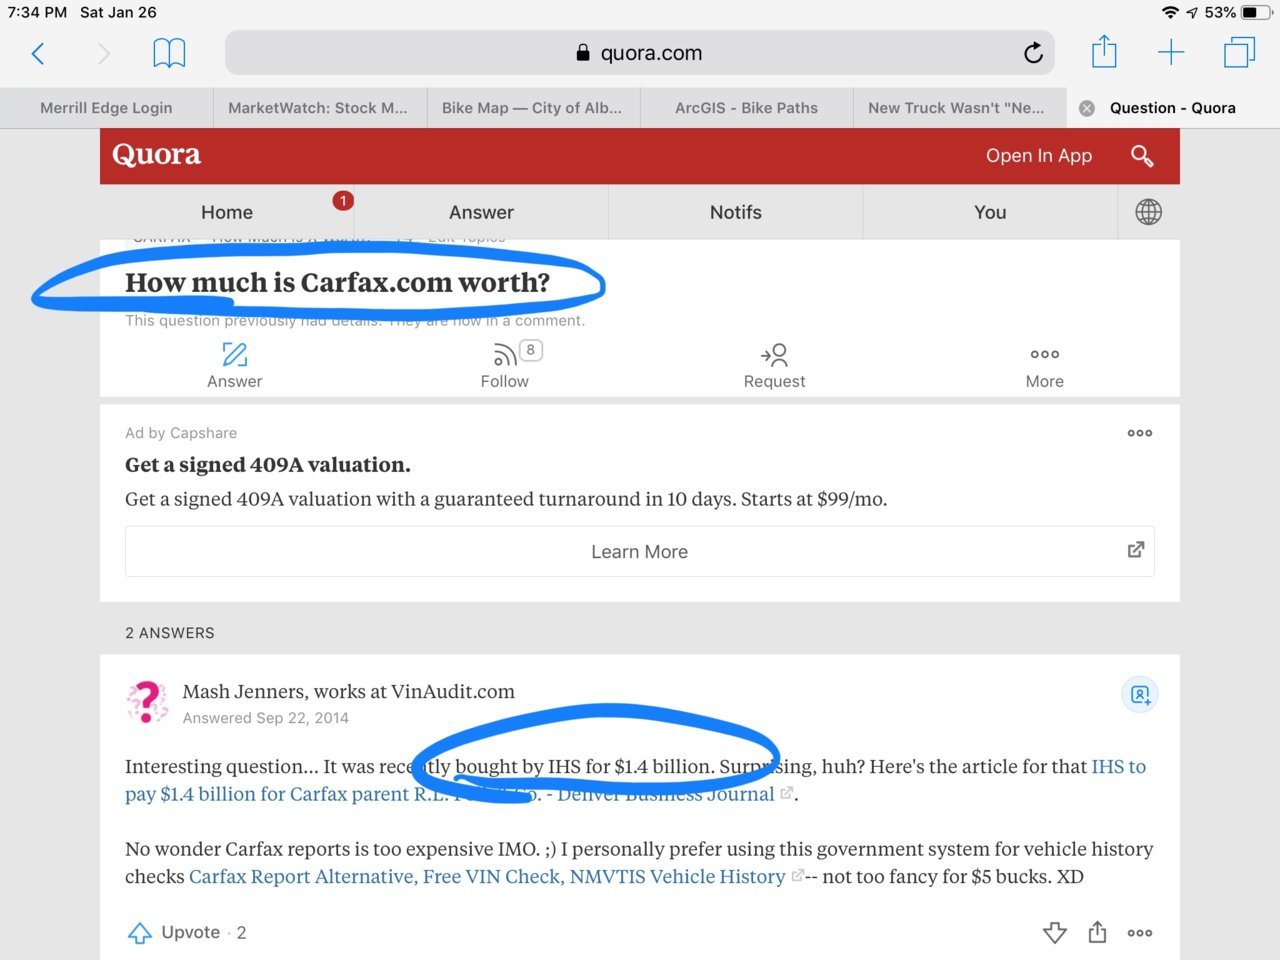This screenshot has width=1280, height=960.
Task: Tap the red notification badge on Home
Action: click(x=343, y=201)
